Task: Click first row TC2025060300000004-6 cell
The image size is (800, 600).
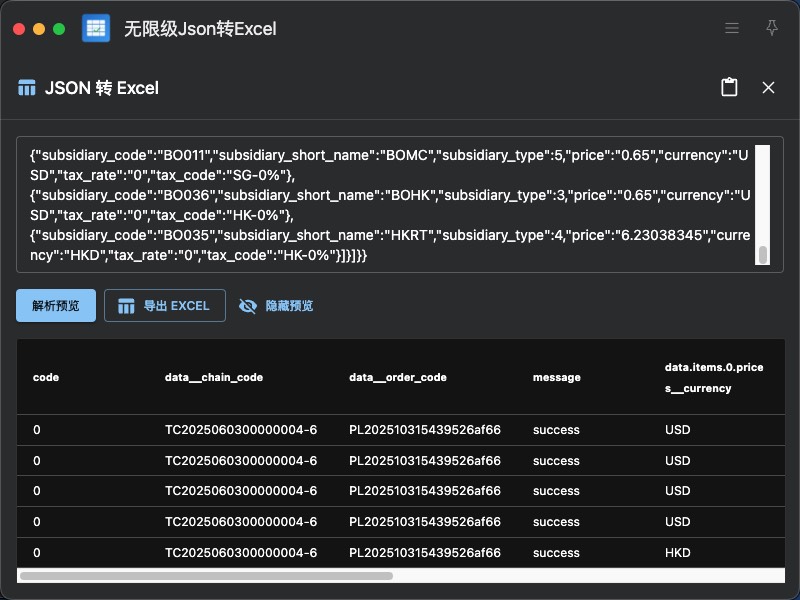Action: (x=240, y=430)
